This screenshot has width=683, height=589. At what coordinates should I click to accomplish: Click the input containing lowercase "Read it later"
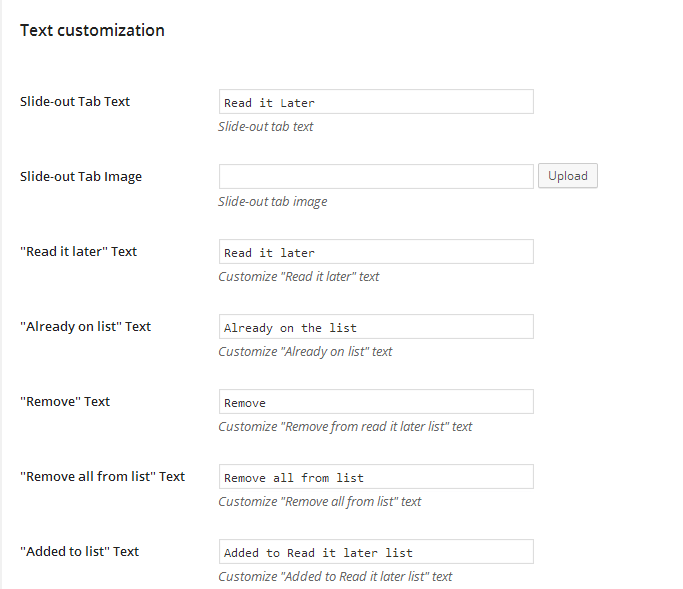pos(376,252)
